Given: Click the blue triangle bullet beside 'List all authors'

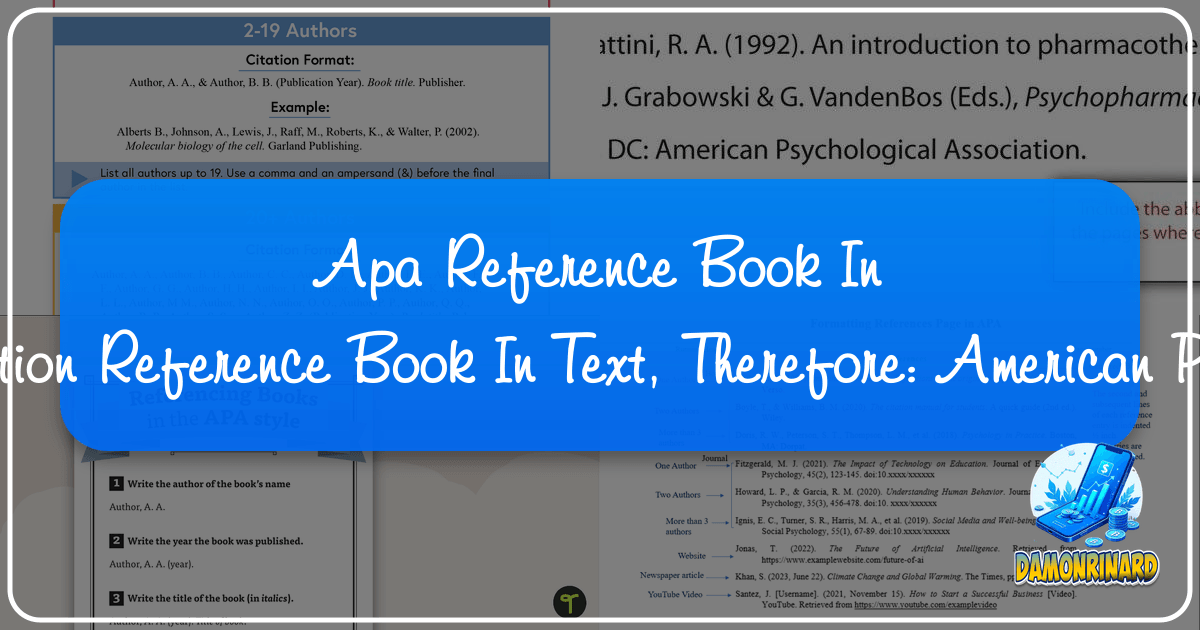Looking at the screenshot, I should [x=79, y=179].
